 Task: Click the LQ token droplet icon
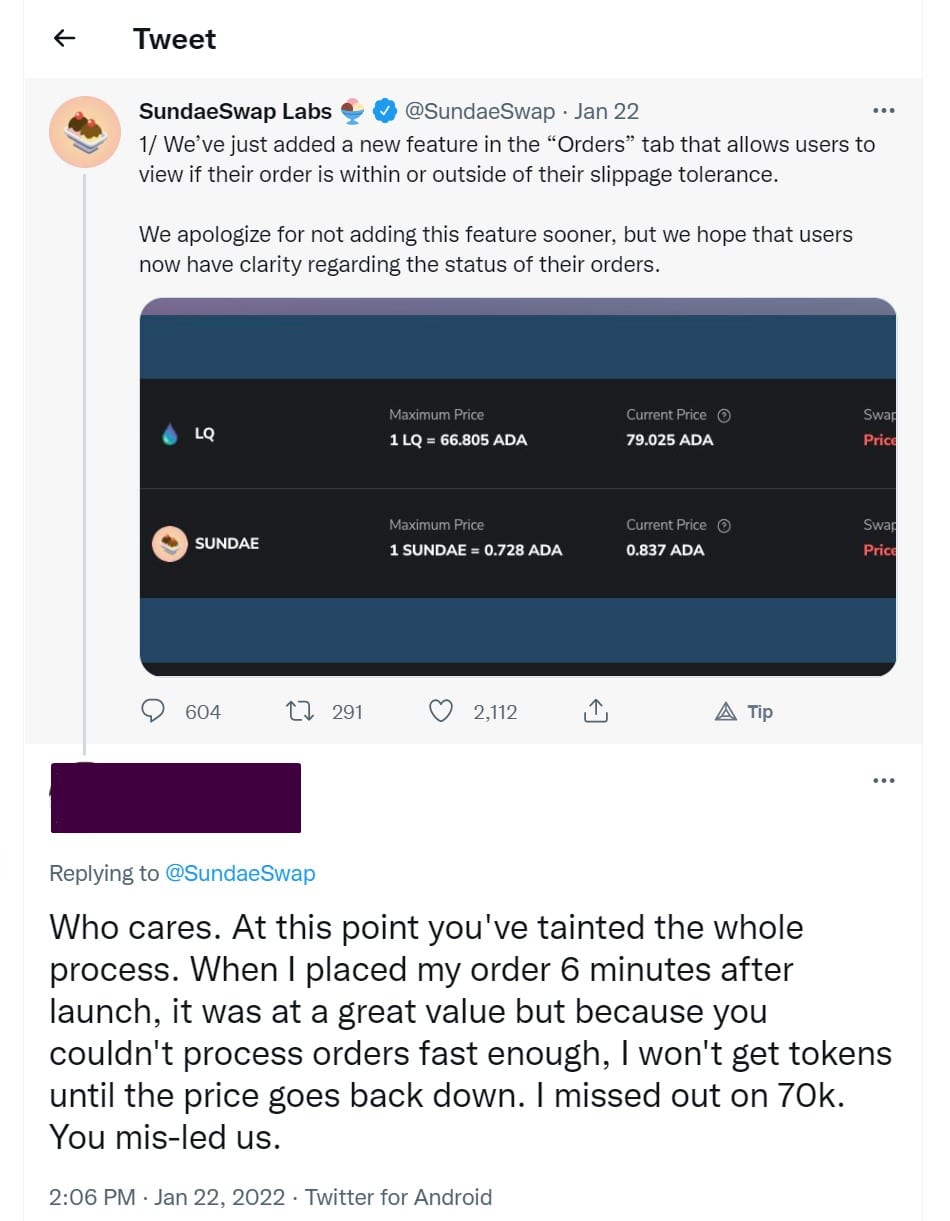(x=170, y=434)
